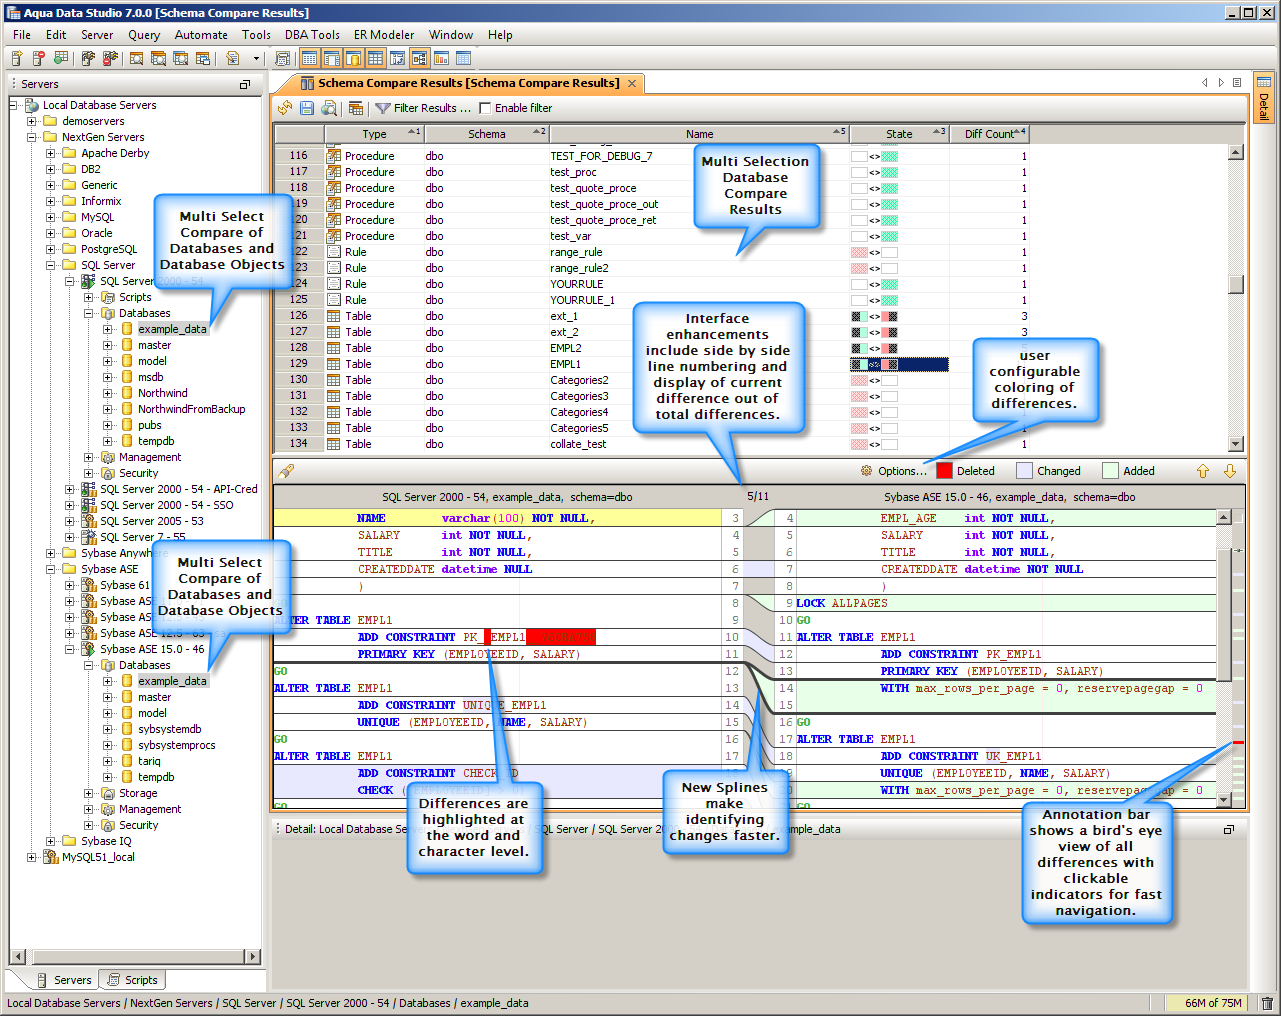The image size is (1281, 1016).
Task: Sort results by the Diff Count header
Action: 989,134
